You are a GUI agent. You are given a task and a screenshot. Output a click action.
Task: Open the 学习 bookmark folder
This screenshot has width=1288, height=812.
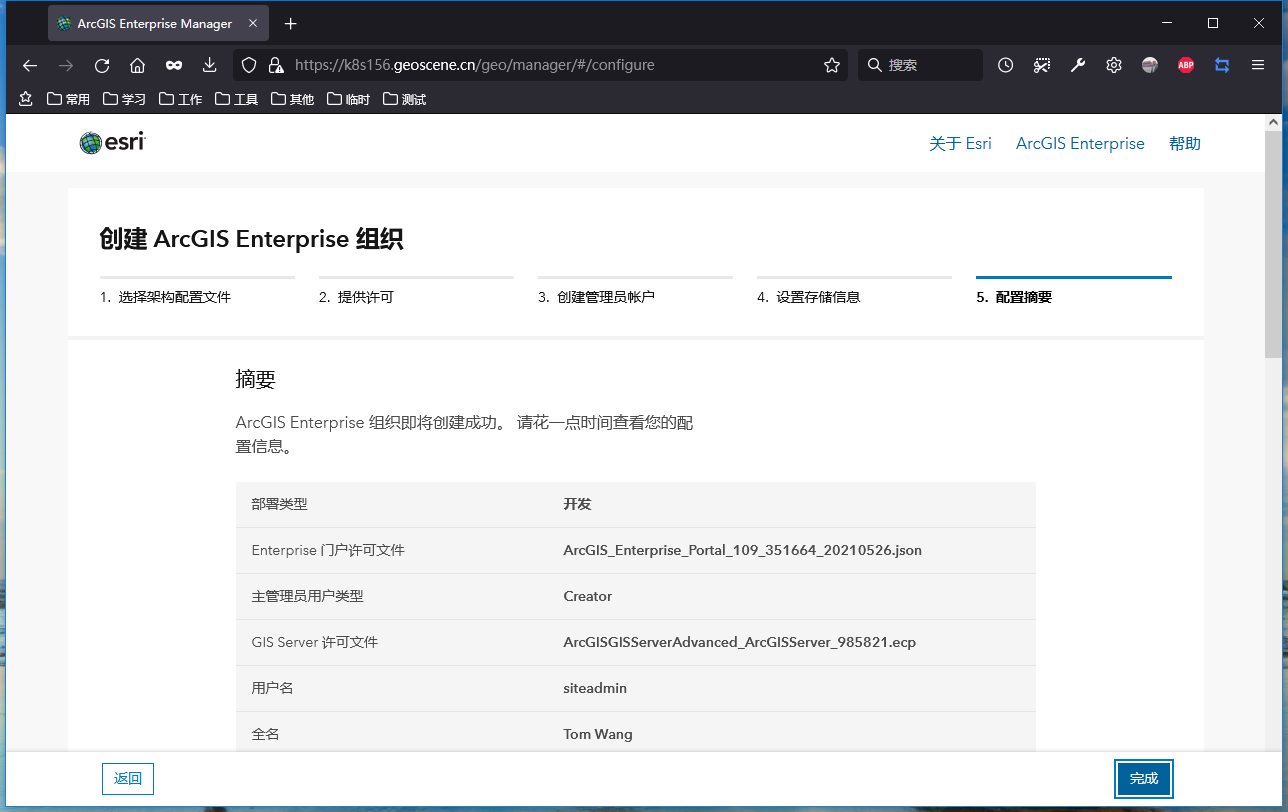[x=124, y=99]
